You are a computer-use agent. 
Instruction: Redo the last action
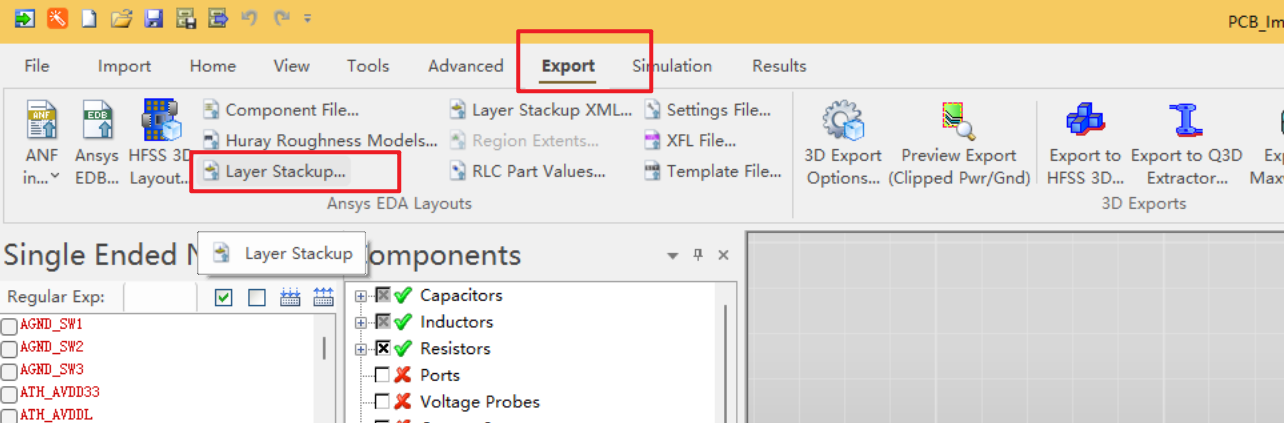pos(281,18)
